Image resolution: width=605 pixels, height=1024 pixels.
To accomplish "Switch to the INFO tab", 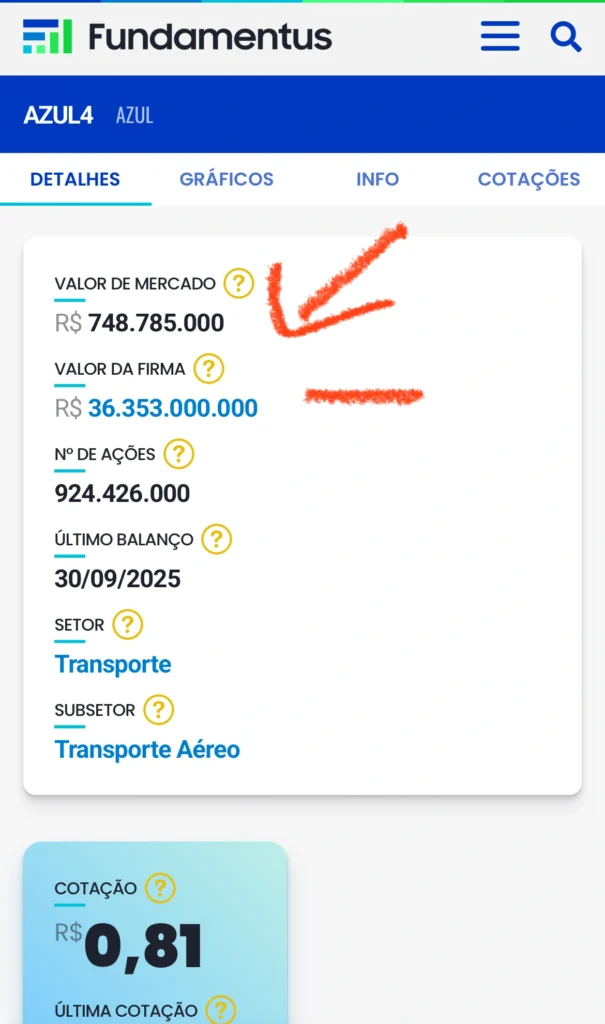I will (x=377, y=179).
